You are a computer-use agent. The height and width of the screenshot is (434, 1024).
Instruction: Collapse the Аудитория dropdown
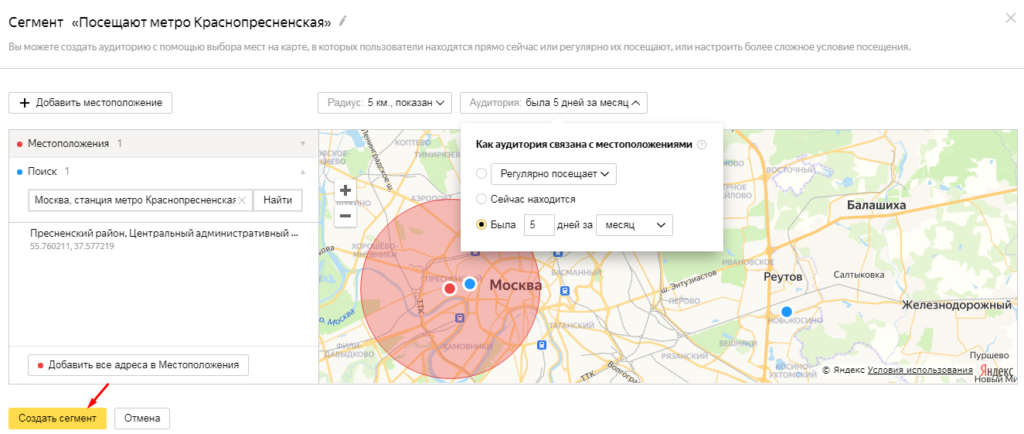(554, 102)
